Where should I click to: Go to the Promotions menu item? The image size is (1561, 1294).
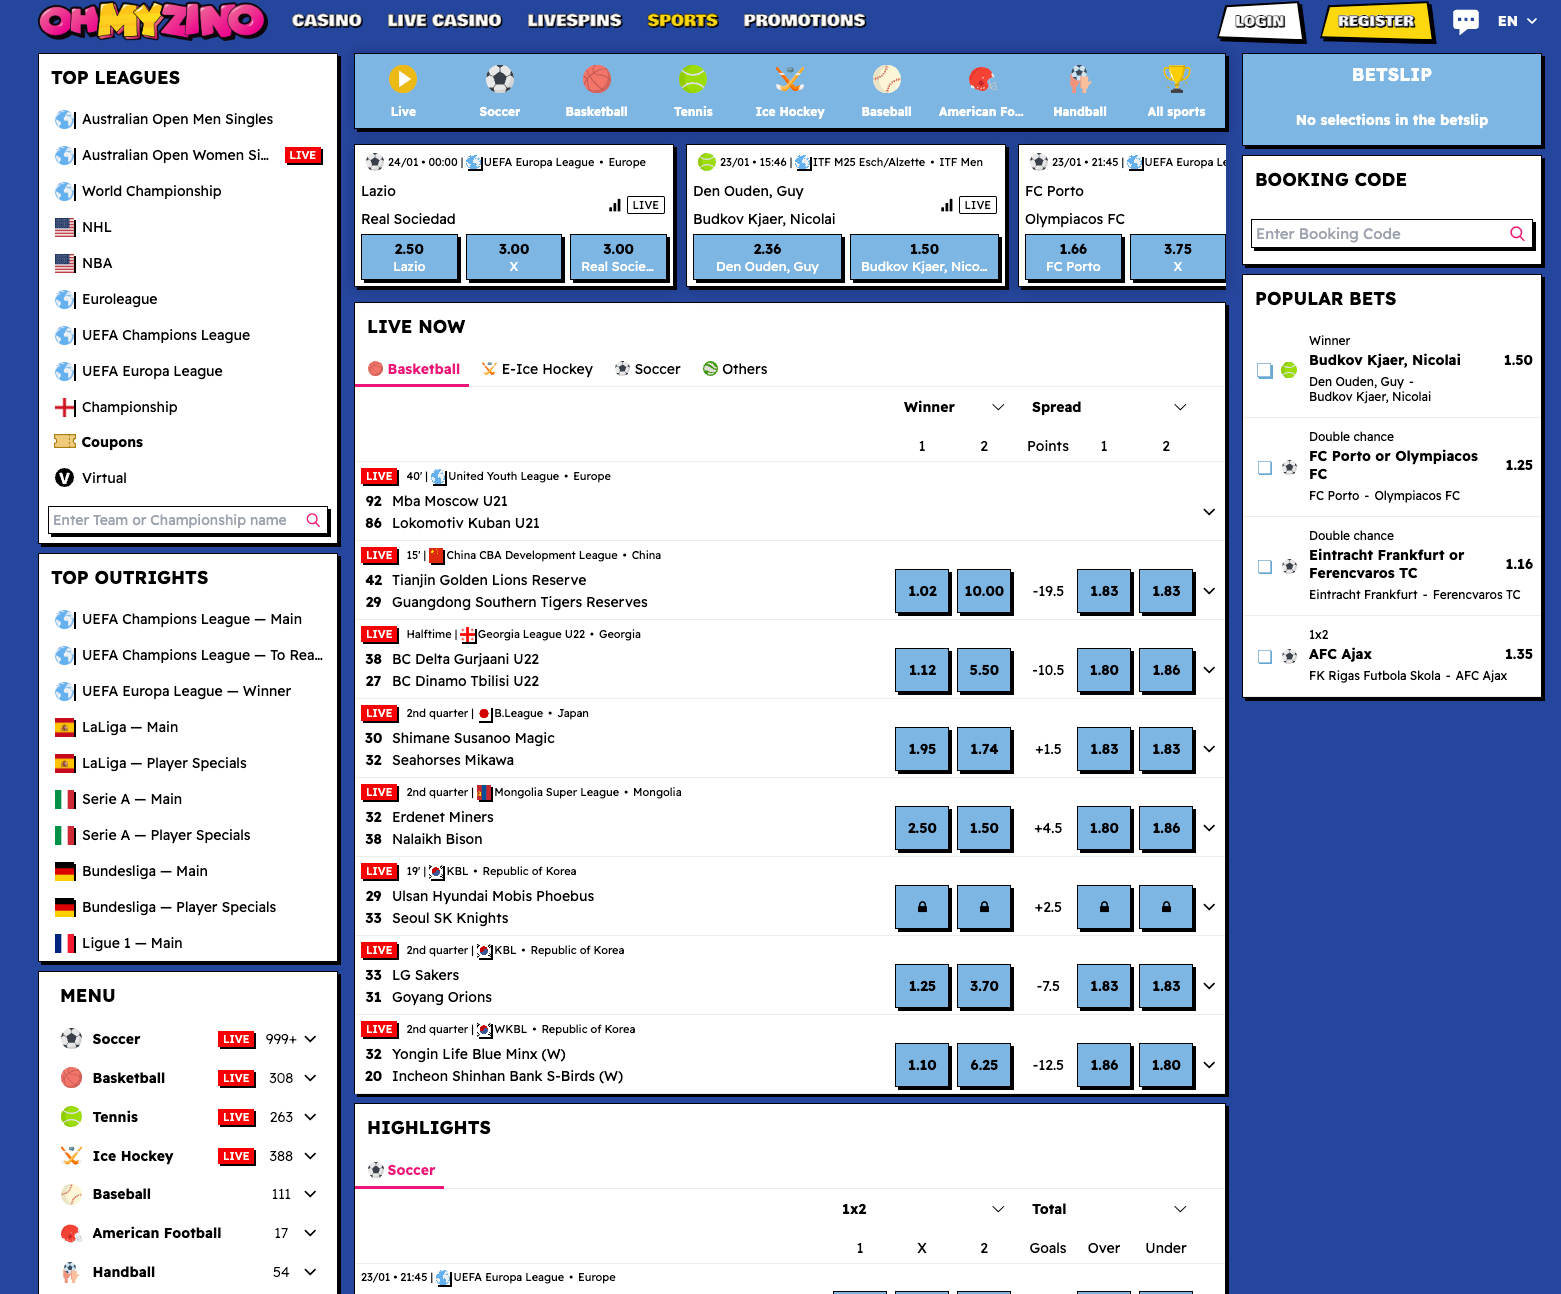pos(804,20)
